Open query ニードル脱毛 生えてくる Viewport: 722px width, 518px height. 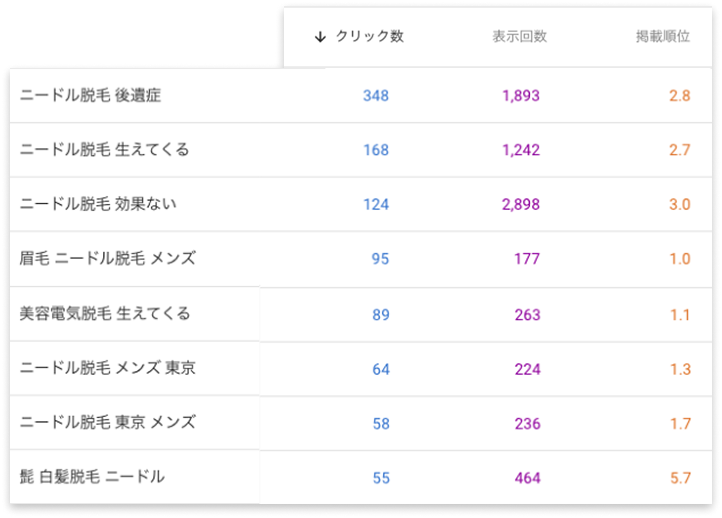tap(105, 150)
